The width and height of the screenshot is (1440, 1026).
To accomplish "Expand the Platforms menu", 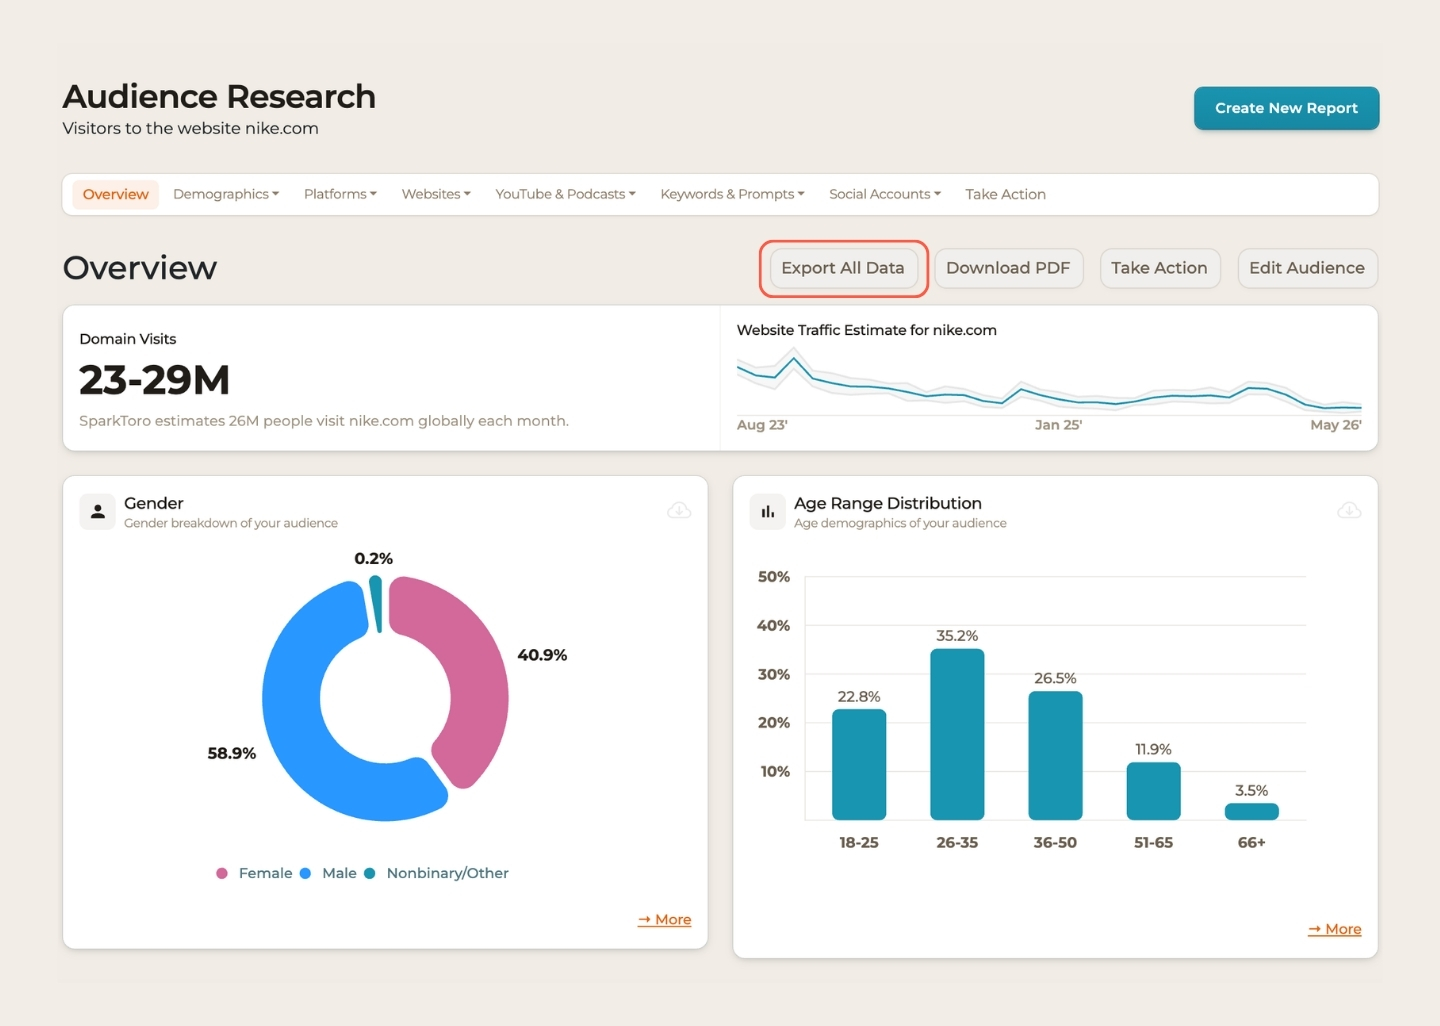I will [x=340, y=194].
